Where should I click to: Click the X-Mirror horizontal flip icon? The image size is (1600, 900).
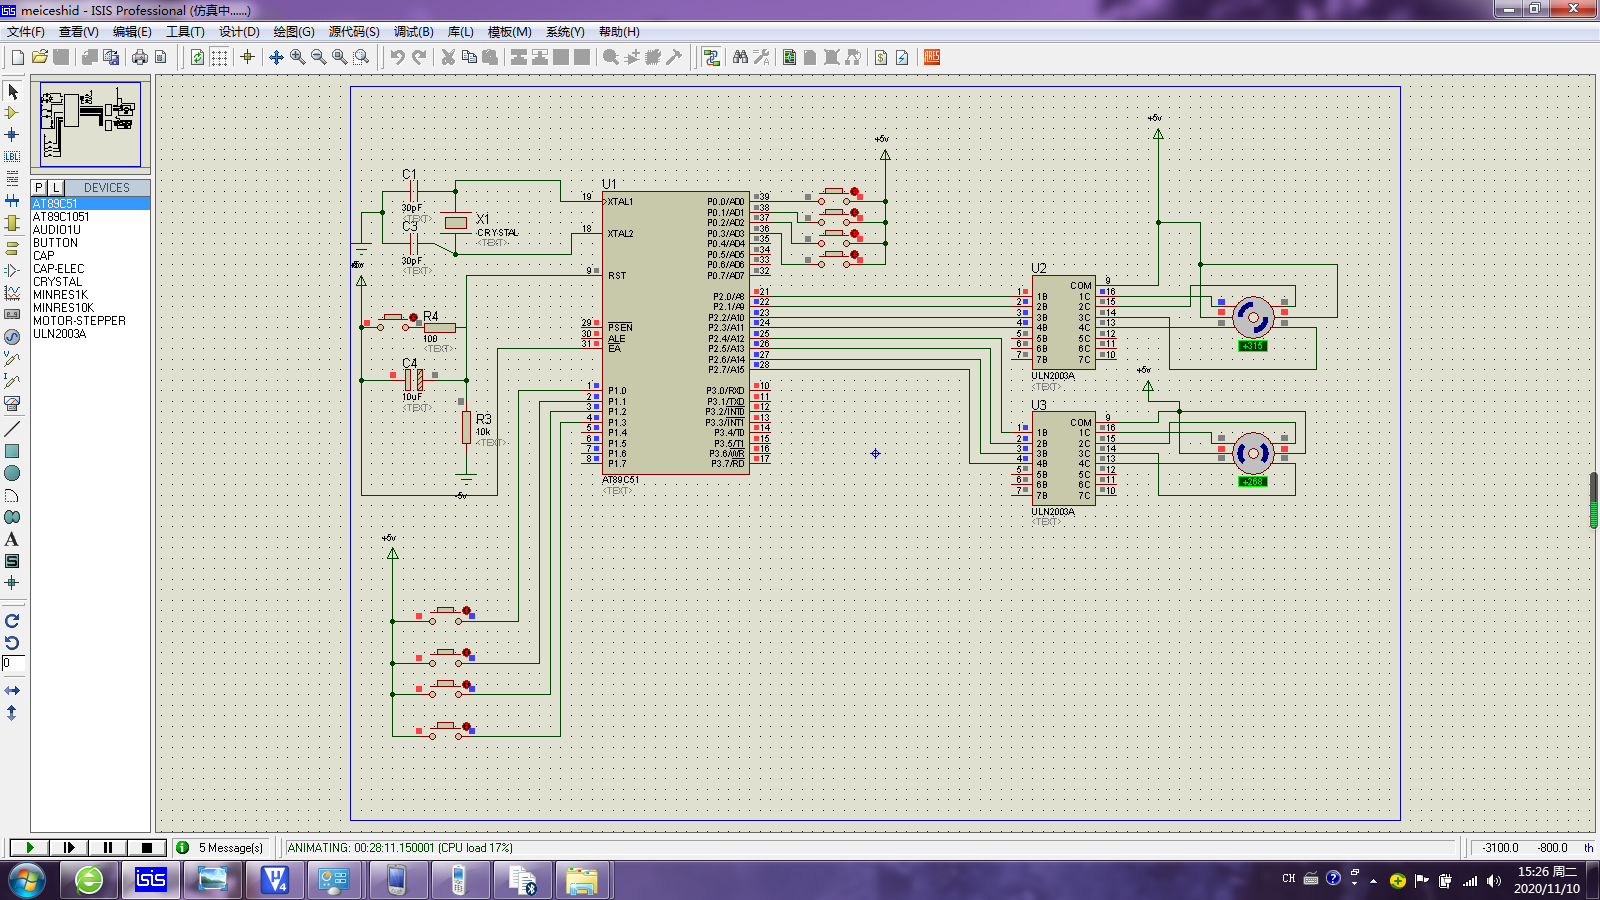pyautogui.click(x=12, y=691)
